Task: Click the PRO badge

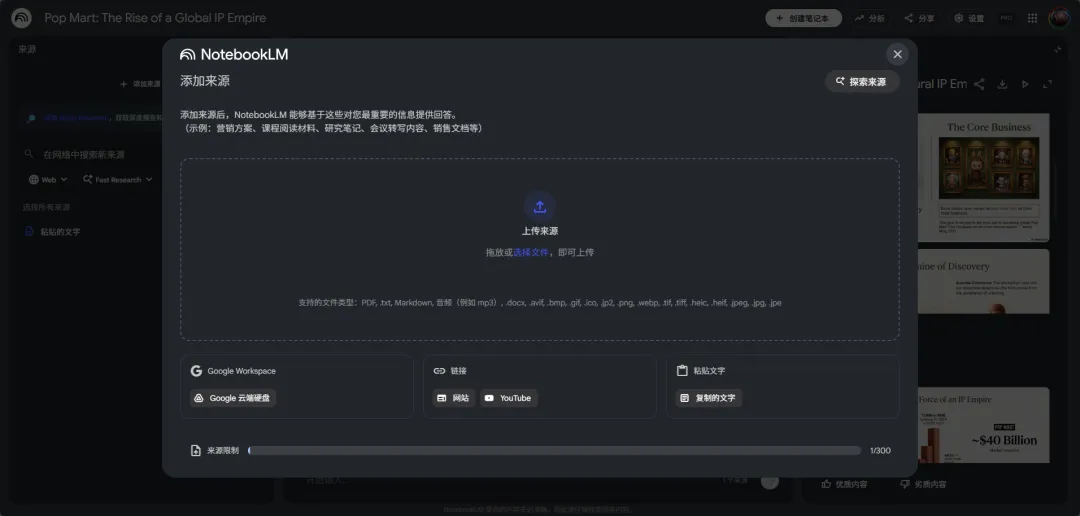Action: tap(1006, 19)
